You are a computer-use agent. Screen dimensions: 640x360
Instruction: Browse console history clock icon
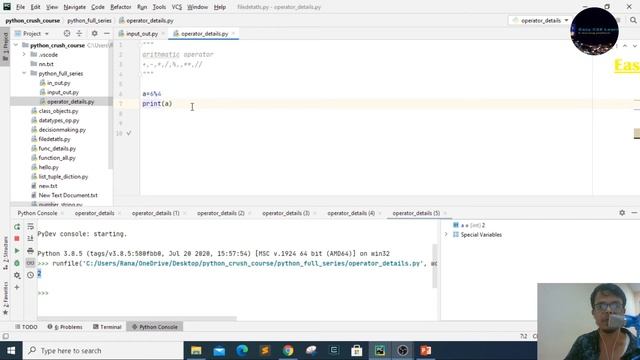(x=30, y=276)
